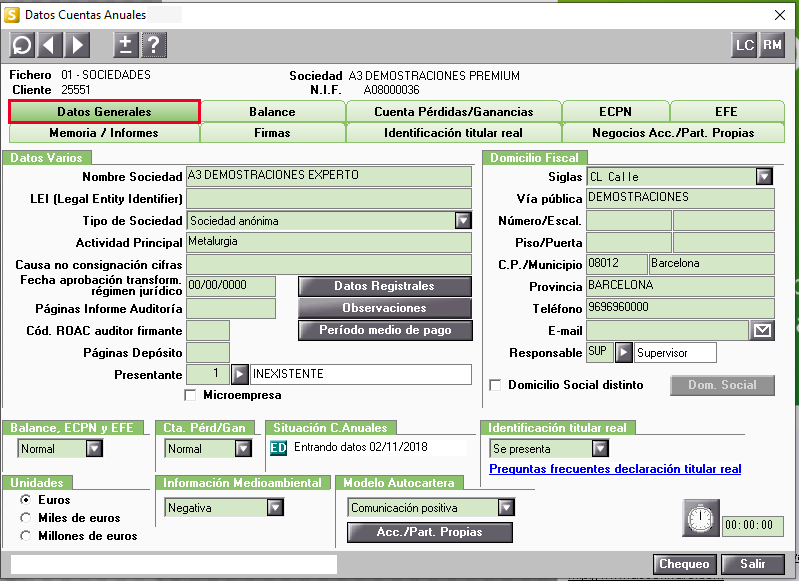Click Causa no consignación cifras field
This screenshot has width=799, height=581.
pos(329,265)
